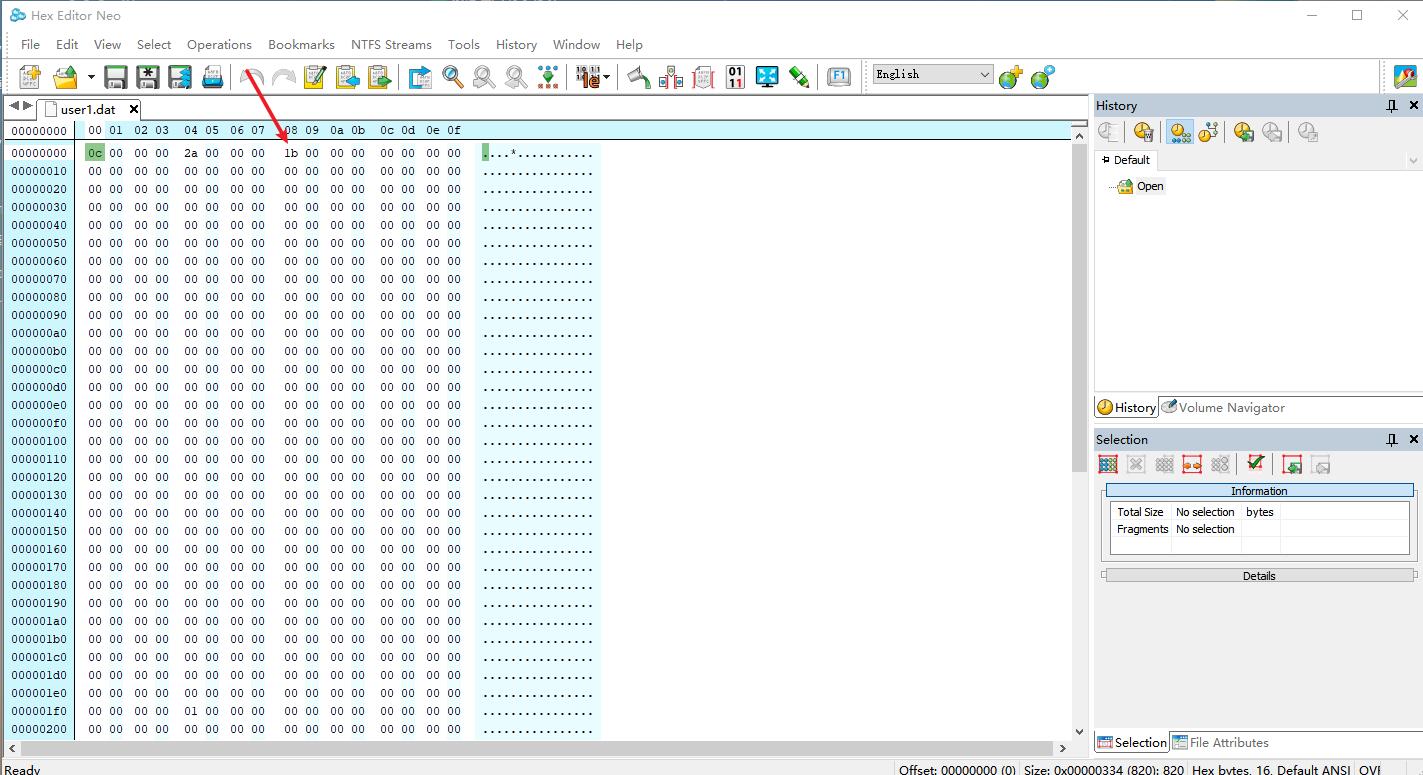Close the History panel
Viewport: 1423px width, 775px height.
1414,105
